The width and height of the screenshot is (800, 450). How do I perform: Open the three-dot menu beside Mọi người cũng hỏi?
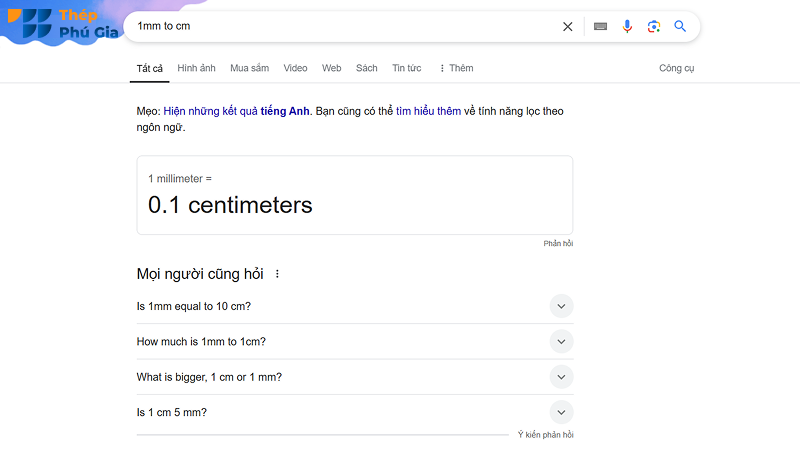(x=278, y=274)
